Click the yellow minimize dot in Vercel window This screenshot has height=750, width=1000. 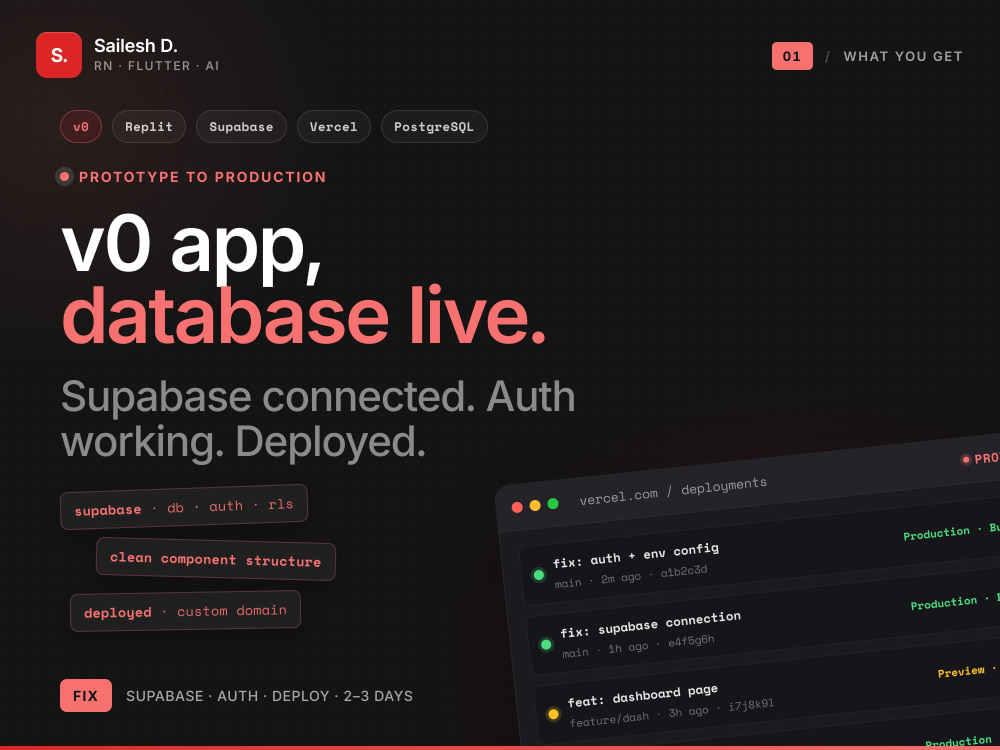point(535,505)
